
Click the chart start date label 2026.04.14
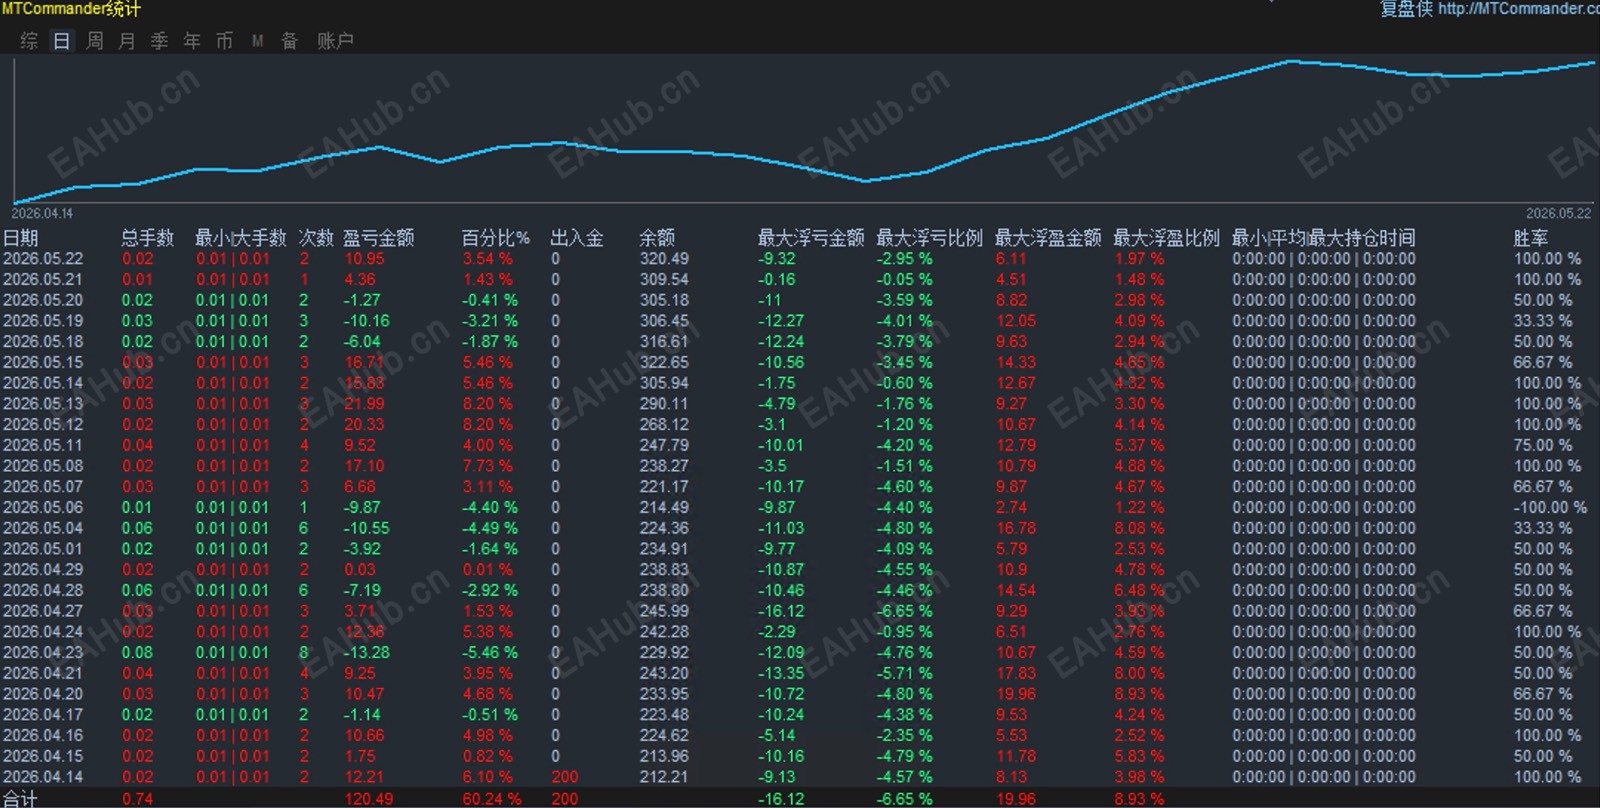point(42,214)
